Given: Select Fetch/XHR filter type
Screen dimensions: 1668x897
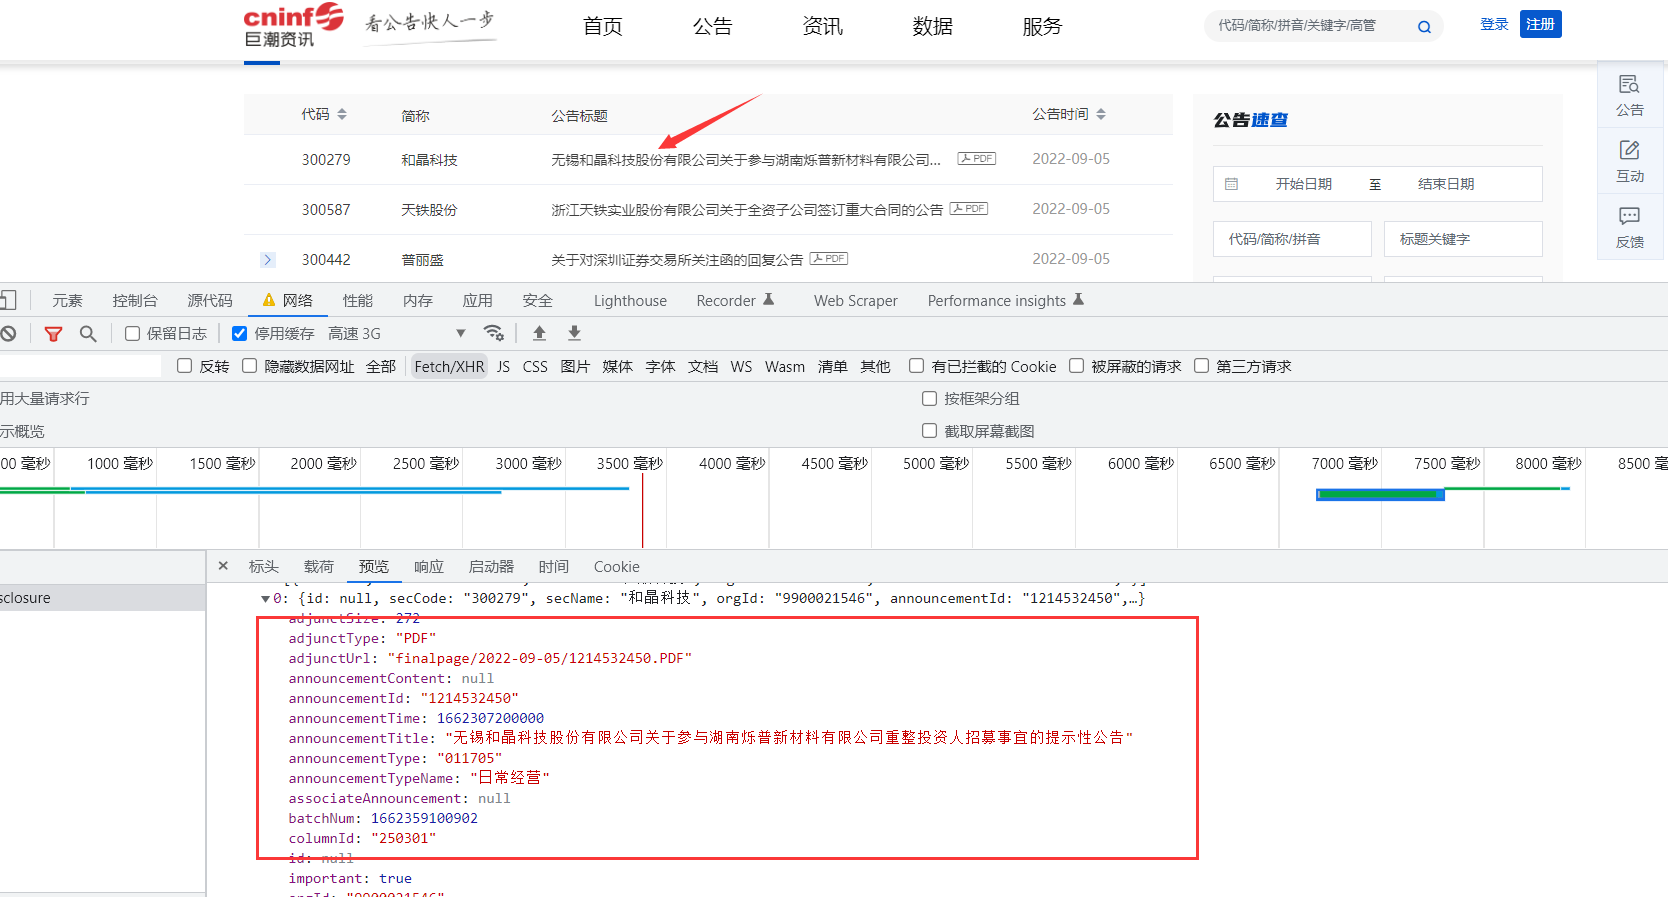Looking at the screenshot, I should pyautogui.click(x=449, y=366).
